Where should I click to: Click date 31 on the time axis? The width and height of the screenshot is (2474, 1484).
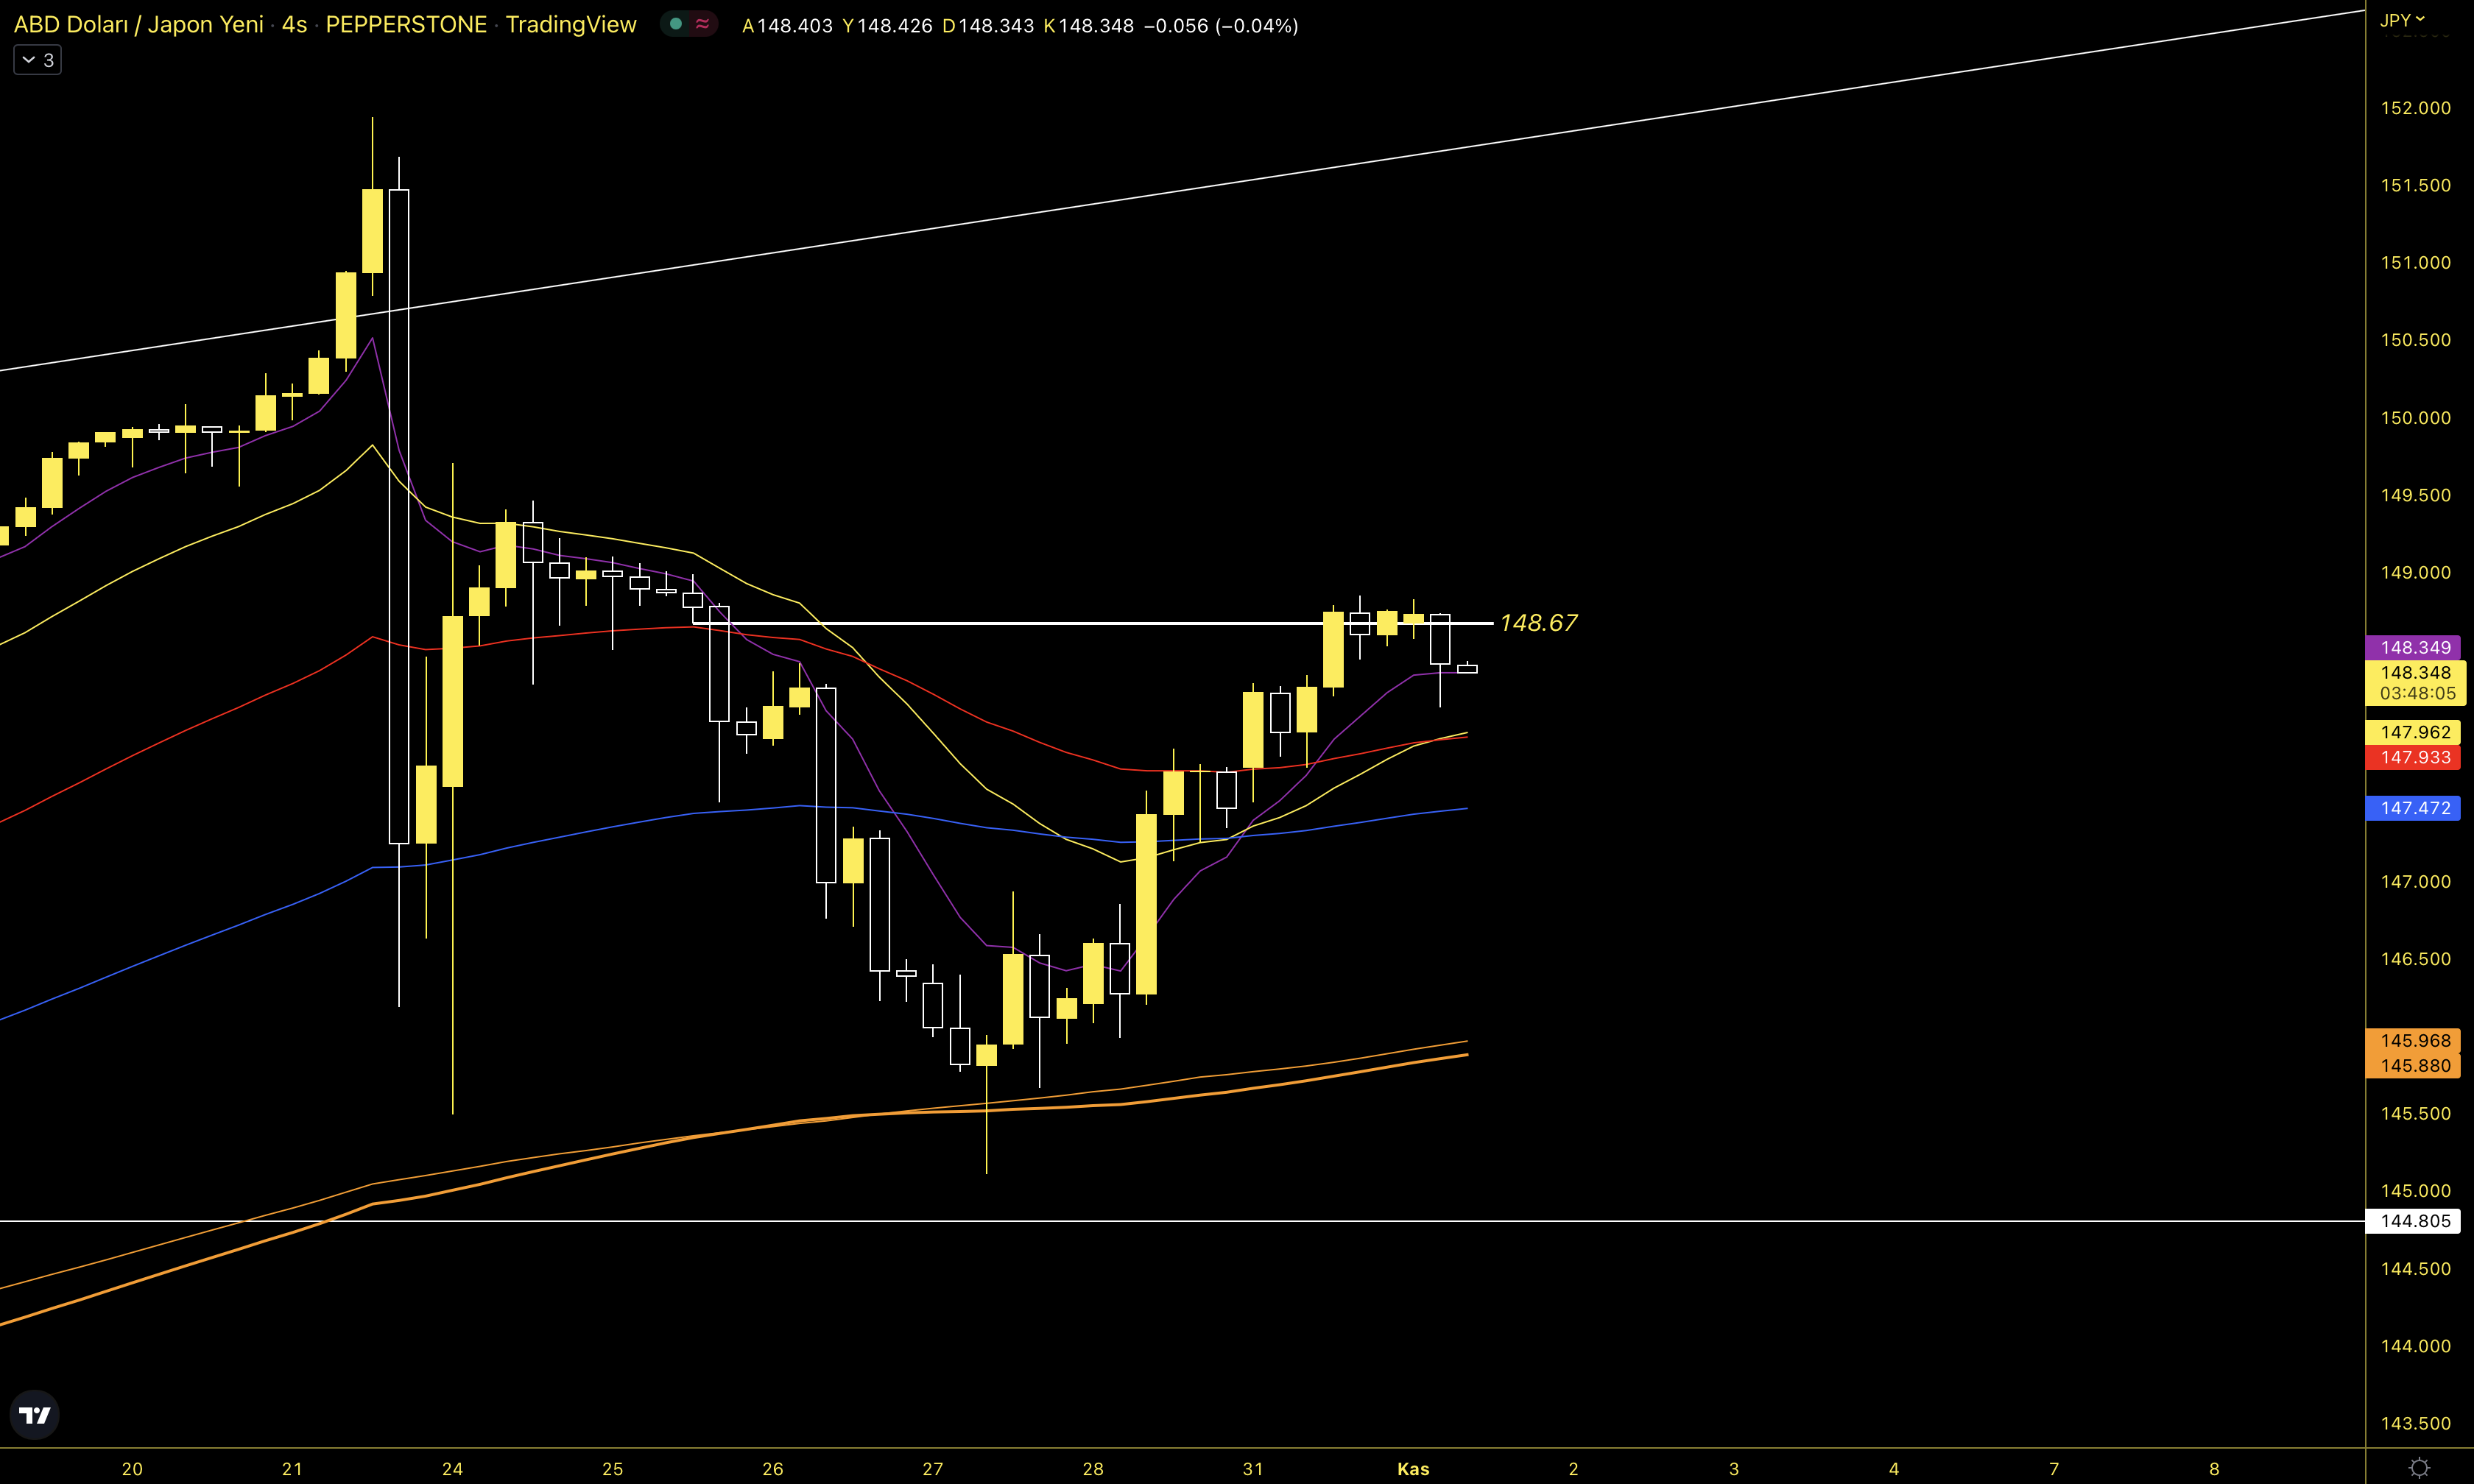pyautogui.click(x=1253, y=1469)
